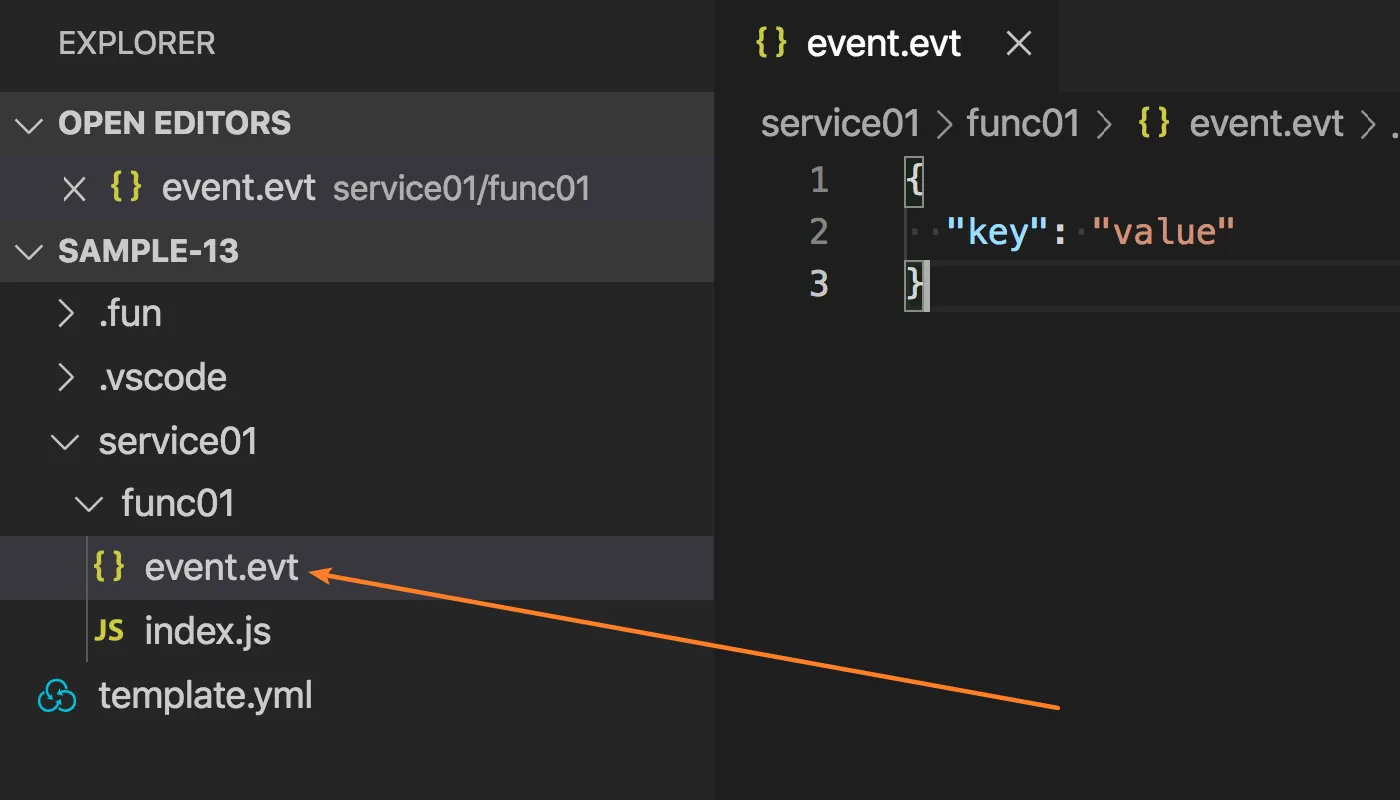Click event.evt in the breadcrumb

[1267, 124]
